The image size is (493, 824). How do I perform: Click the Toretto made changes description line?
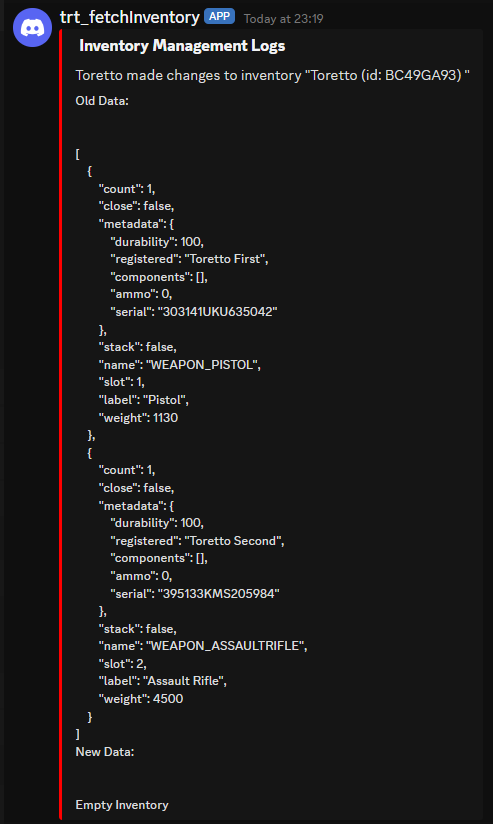coord(272,75)
